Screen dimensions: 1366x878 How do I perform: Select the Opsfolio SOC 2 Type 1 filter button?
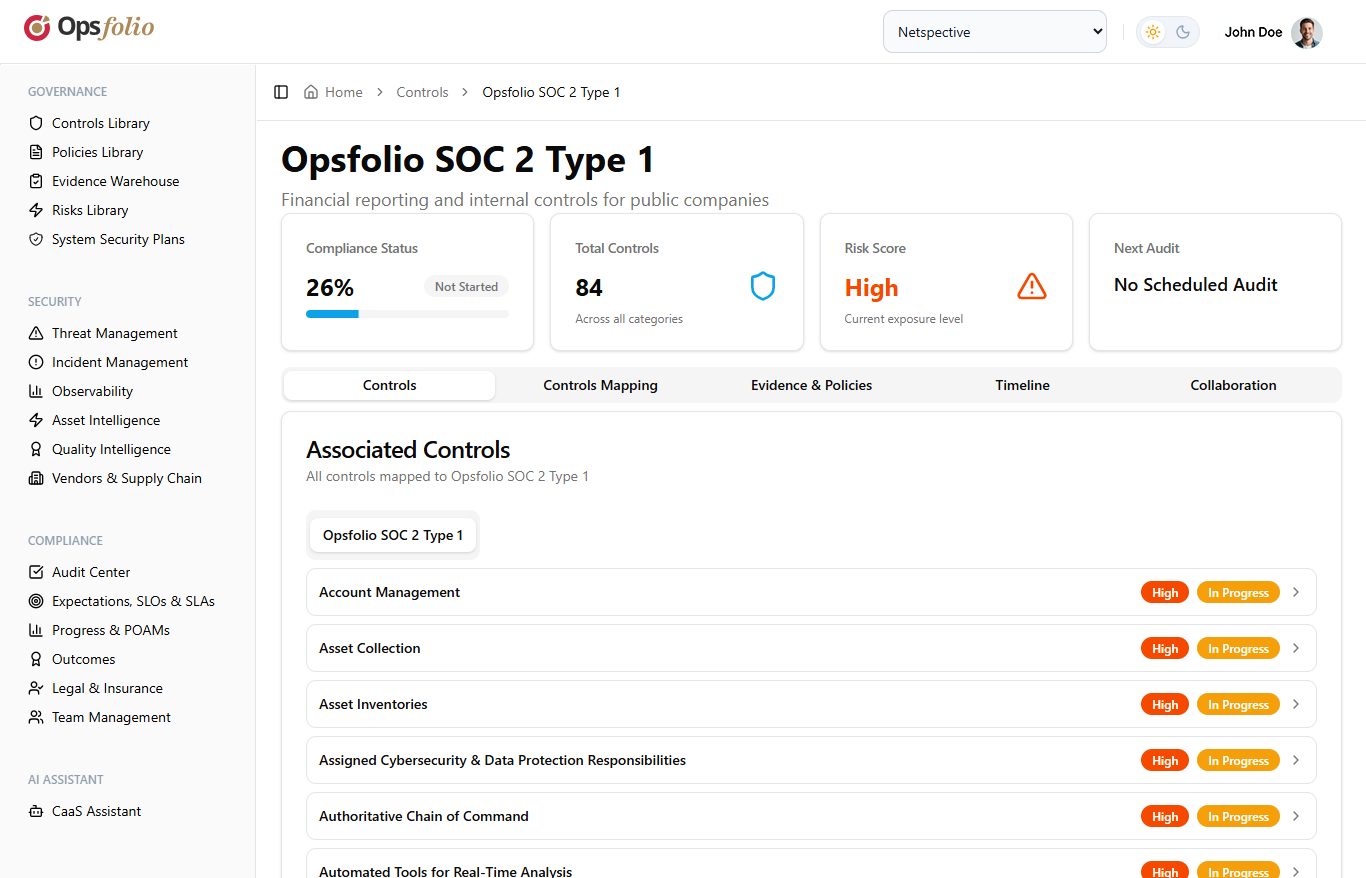coord(392,534)
